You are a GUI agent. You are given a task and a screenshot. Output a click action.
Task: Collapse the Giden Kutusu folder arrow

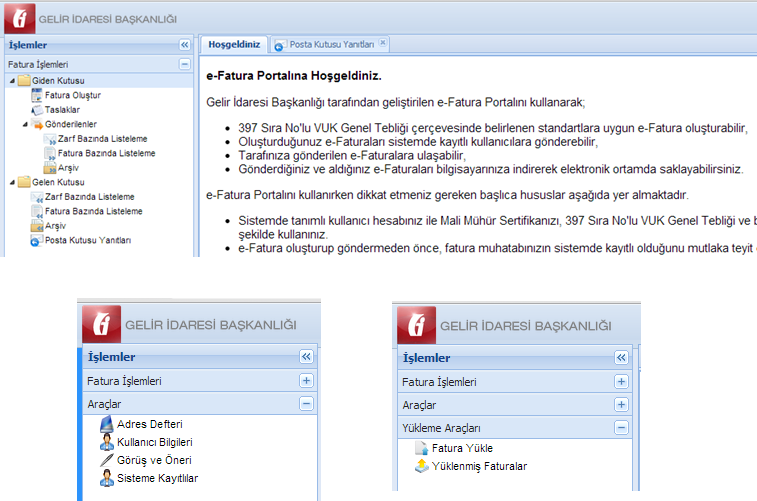10,80
